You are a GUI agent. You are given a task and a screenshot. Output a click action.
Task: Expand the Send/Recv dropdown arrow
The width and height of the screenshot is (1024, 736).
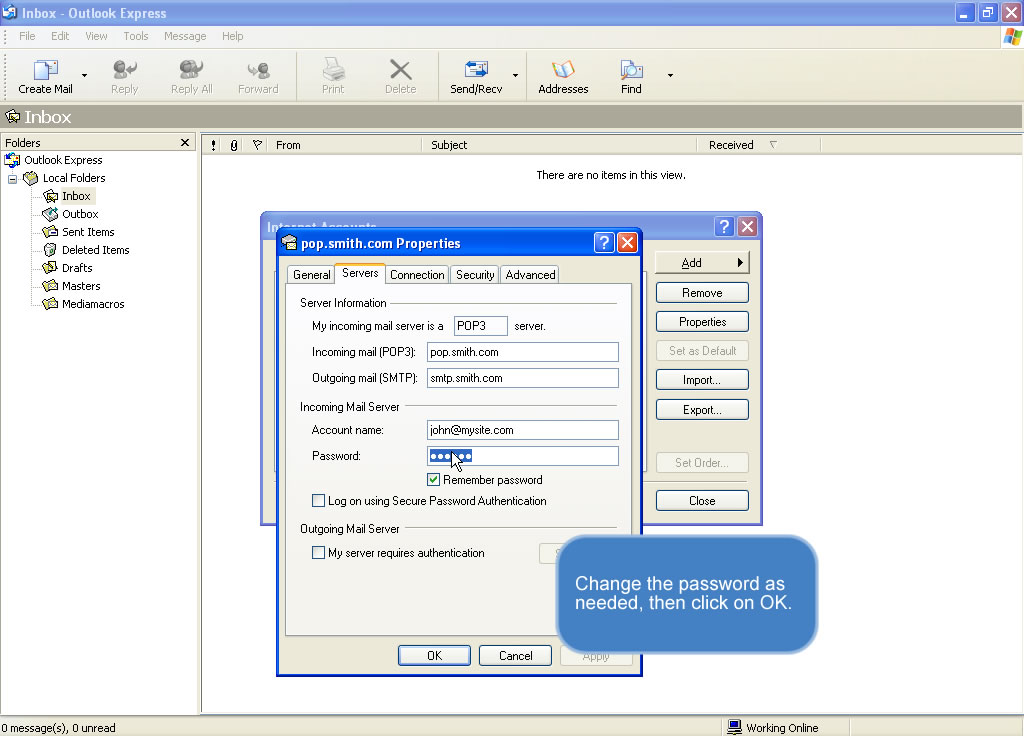point(515,75)
